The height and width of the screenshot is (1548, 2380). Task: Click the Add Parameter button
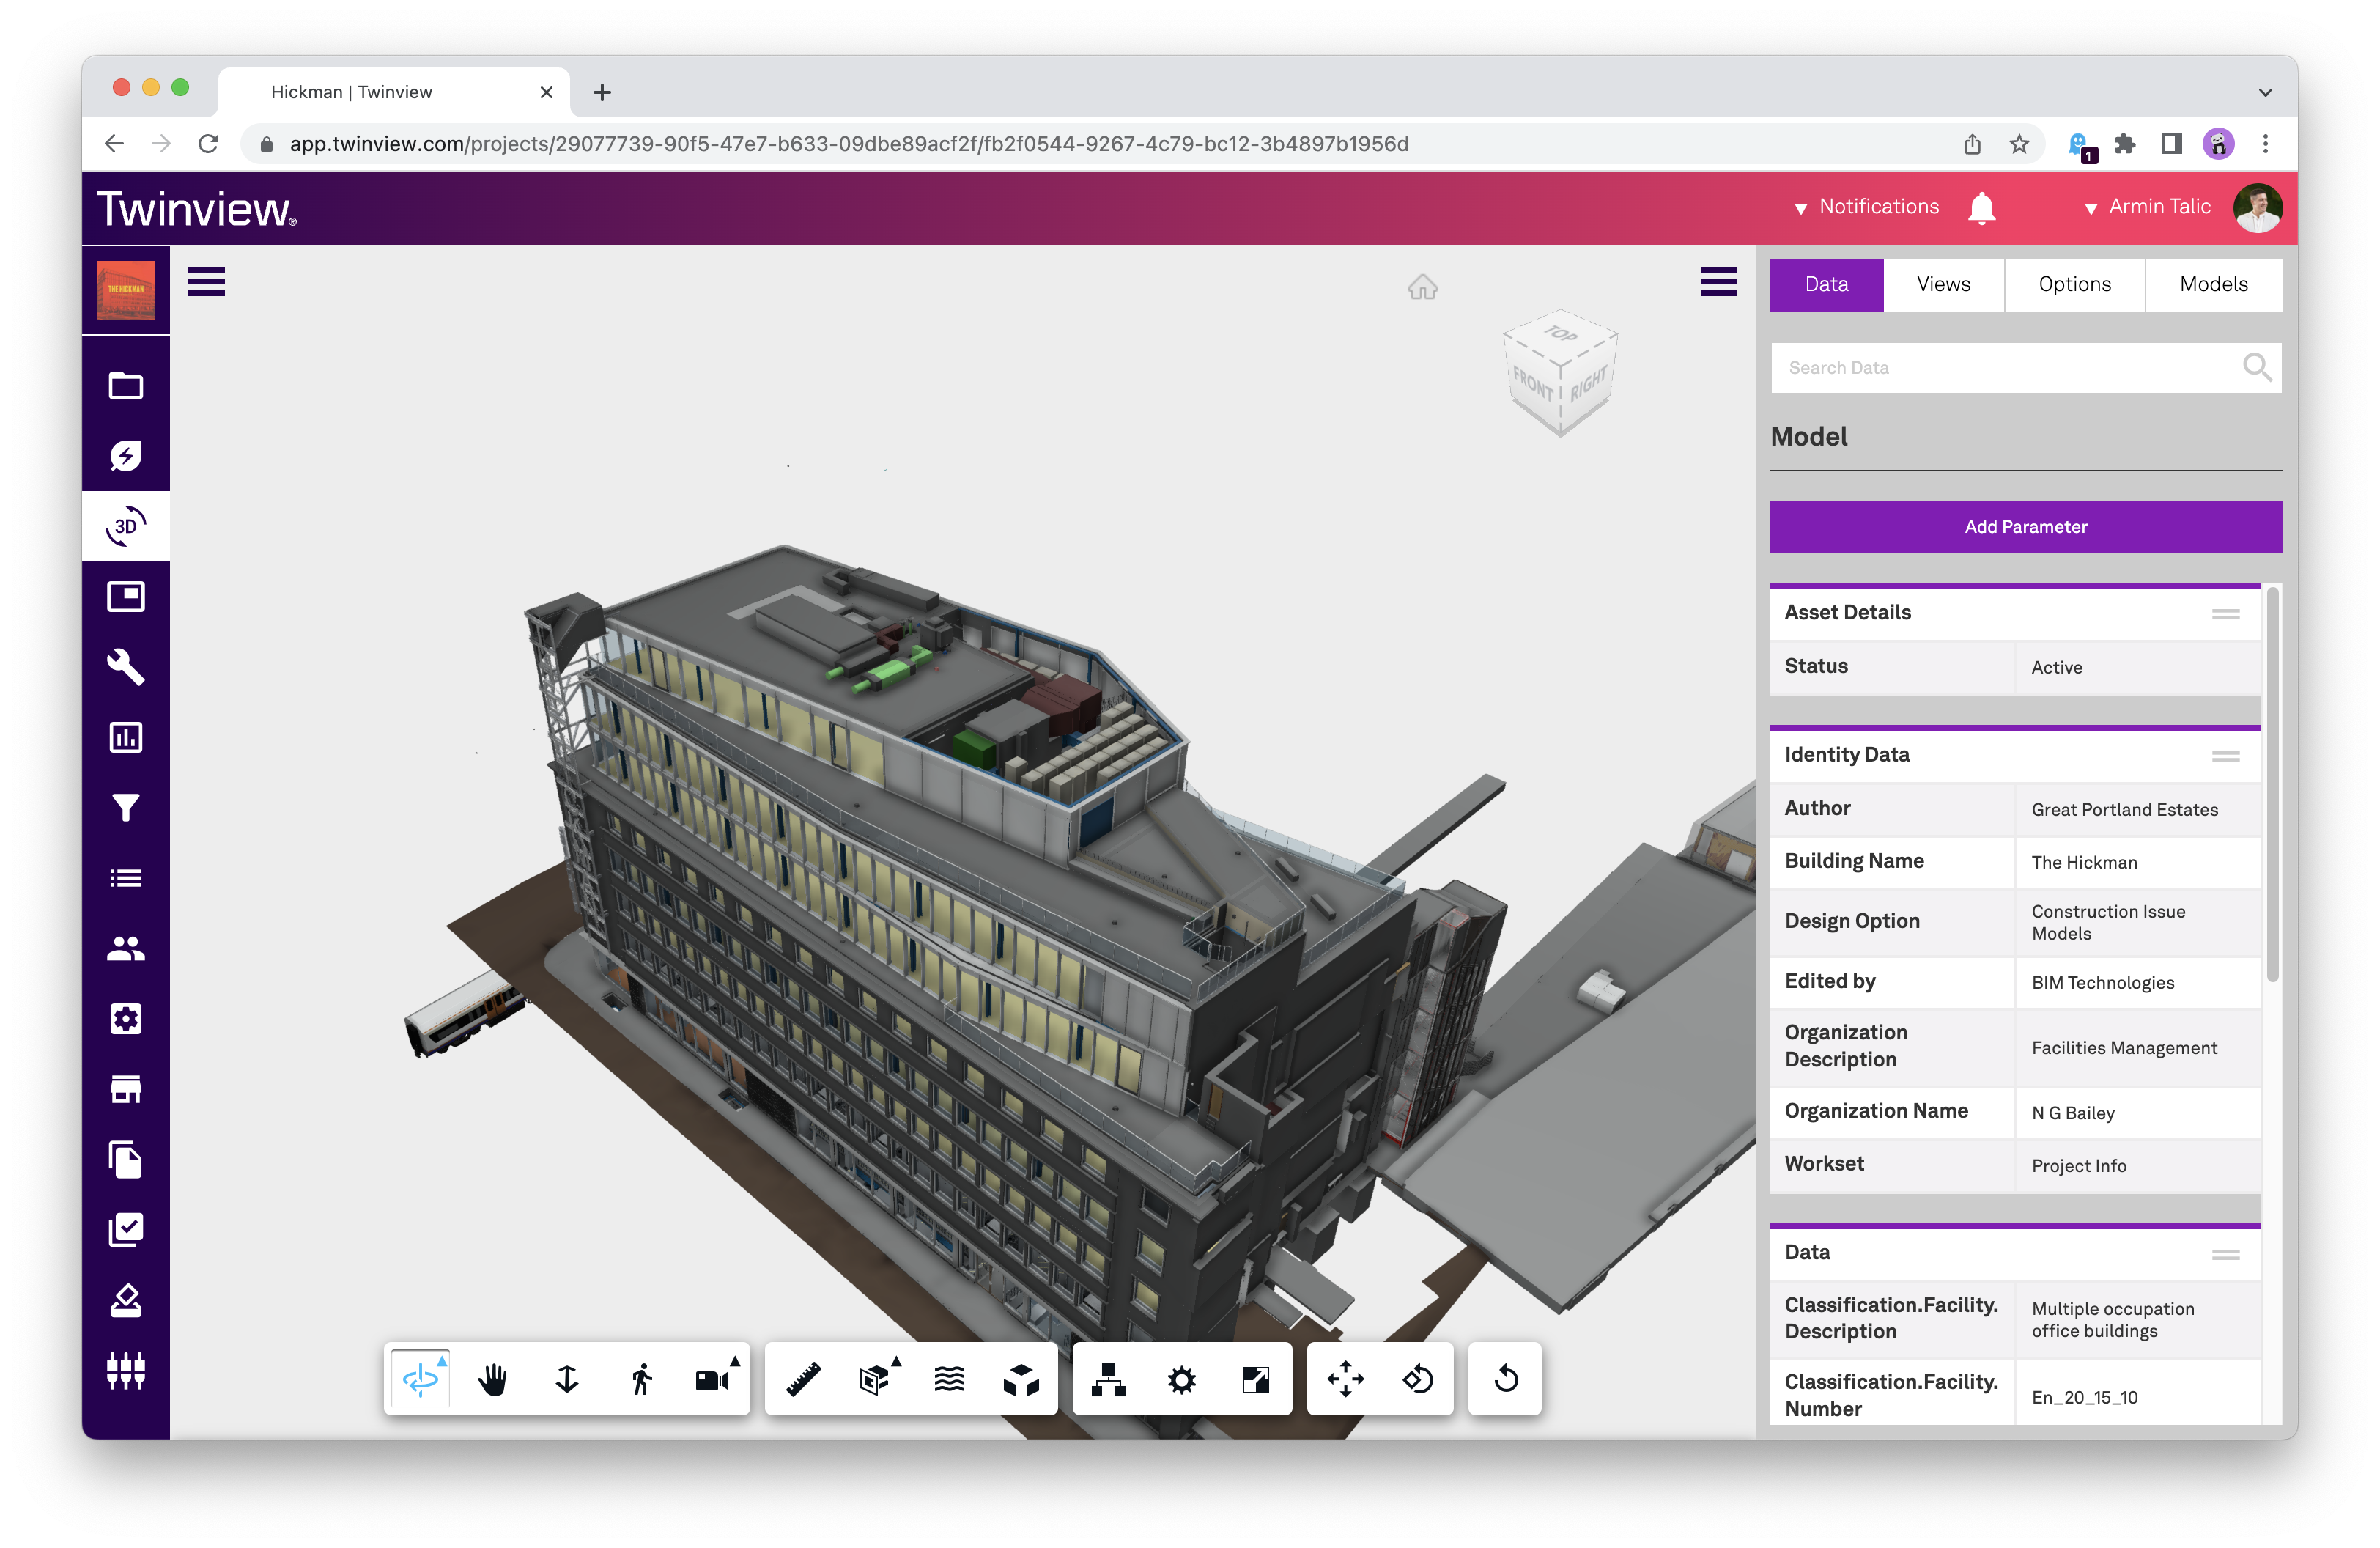coord(2025,527)
